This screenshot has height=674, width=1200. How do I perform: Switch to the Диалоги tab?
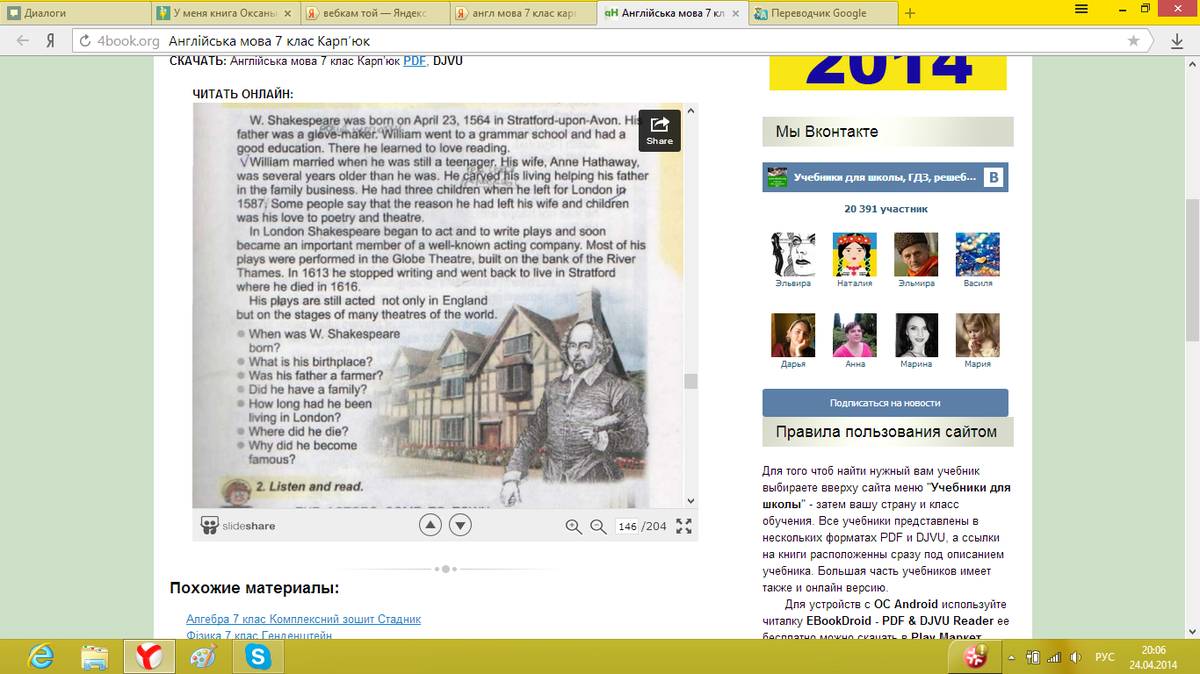pyautogui.click(x=70, y=13)
